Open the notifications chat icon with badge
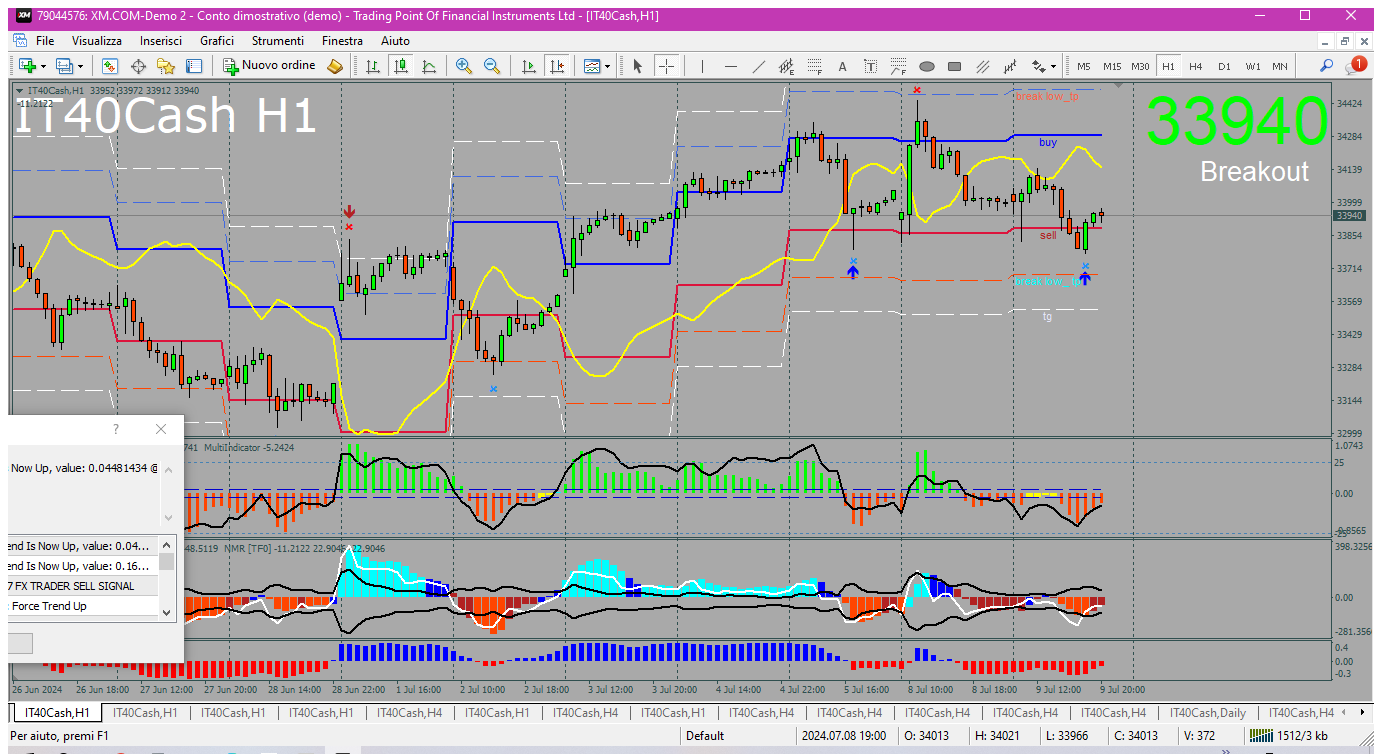 coord(1355,65)
